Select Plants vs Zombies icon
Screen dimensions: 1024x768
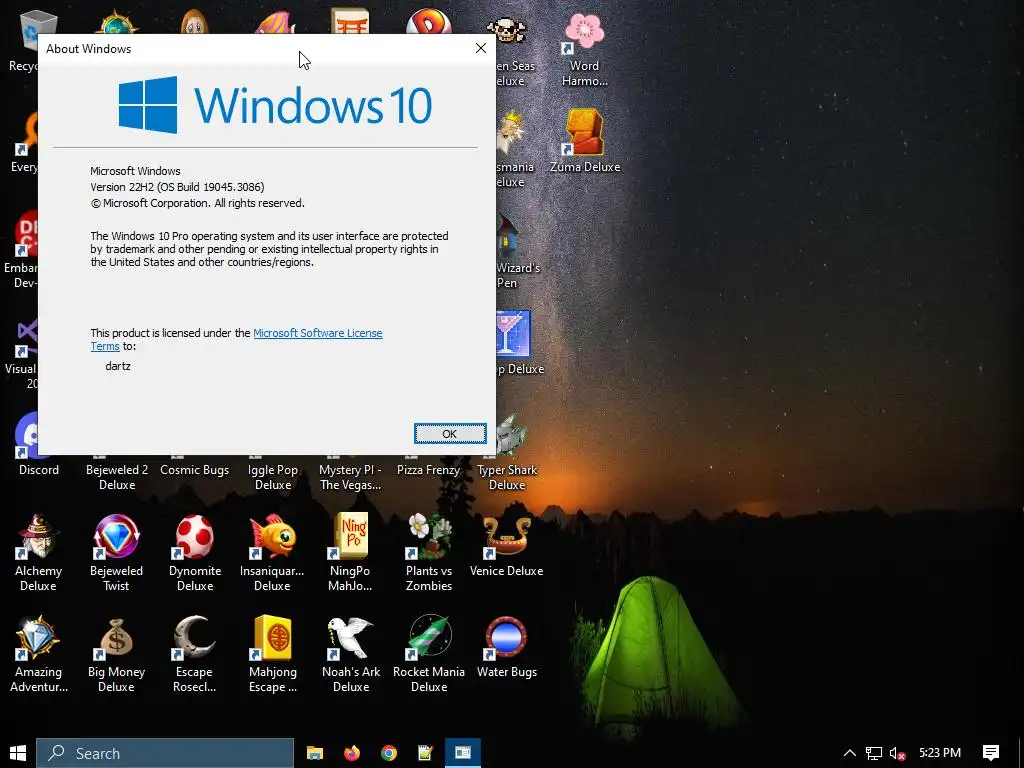tap(428, 552)
